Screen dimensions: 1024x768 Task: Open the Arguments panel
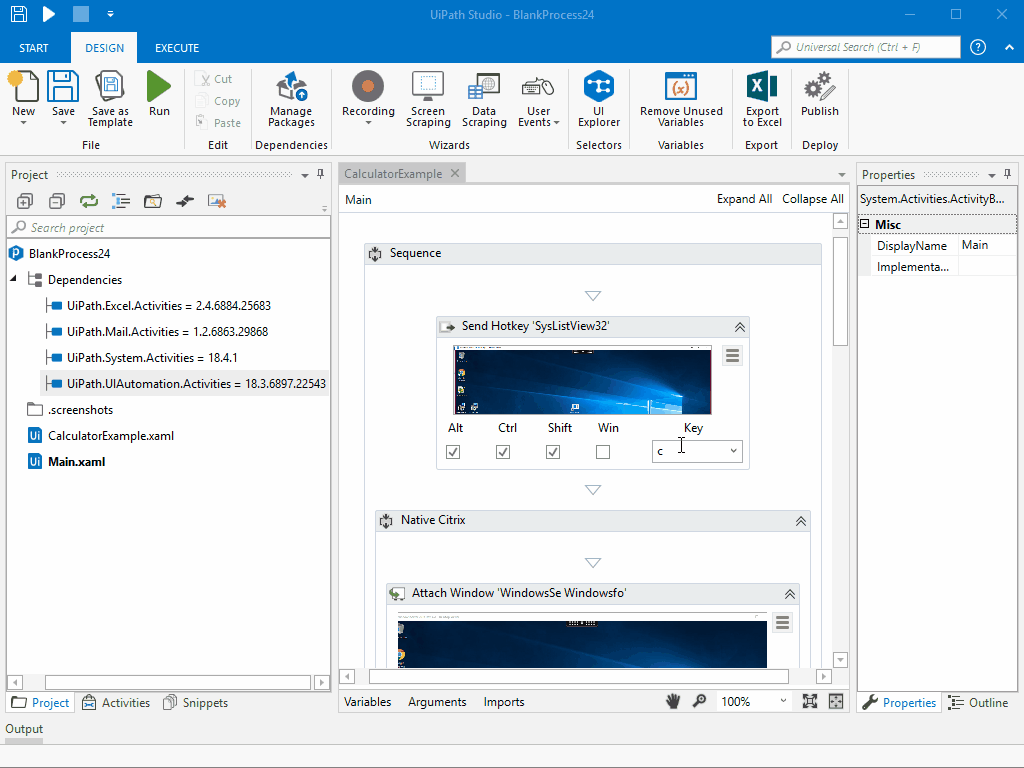point(437,701)
